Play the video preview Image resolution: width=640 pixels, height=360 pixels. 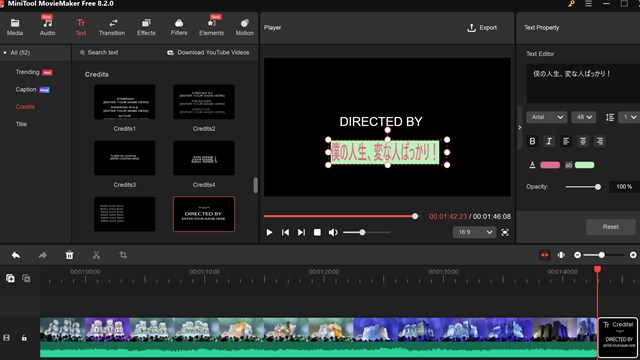[269, 232]
